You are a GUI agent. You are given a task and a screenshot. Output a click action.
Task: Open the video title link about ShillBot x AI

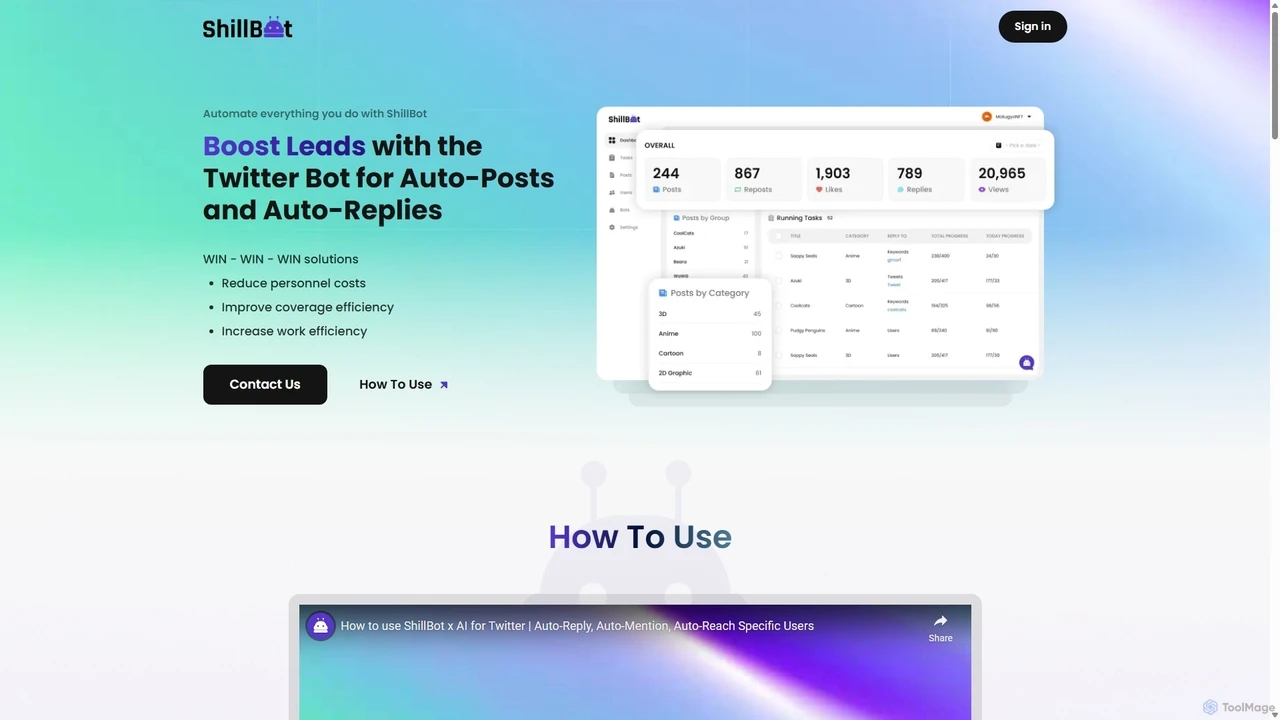click(577, 626)
